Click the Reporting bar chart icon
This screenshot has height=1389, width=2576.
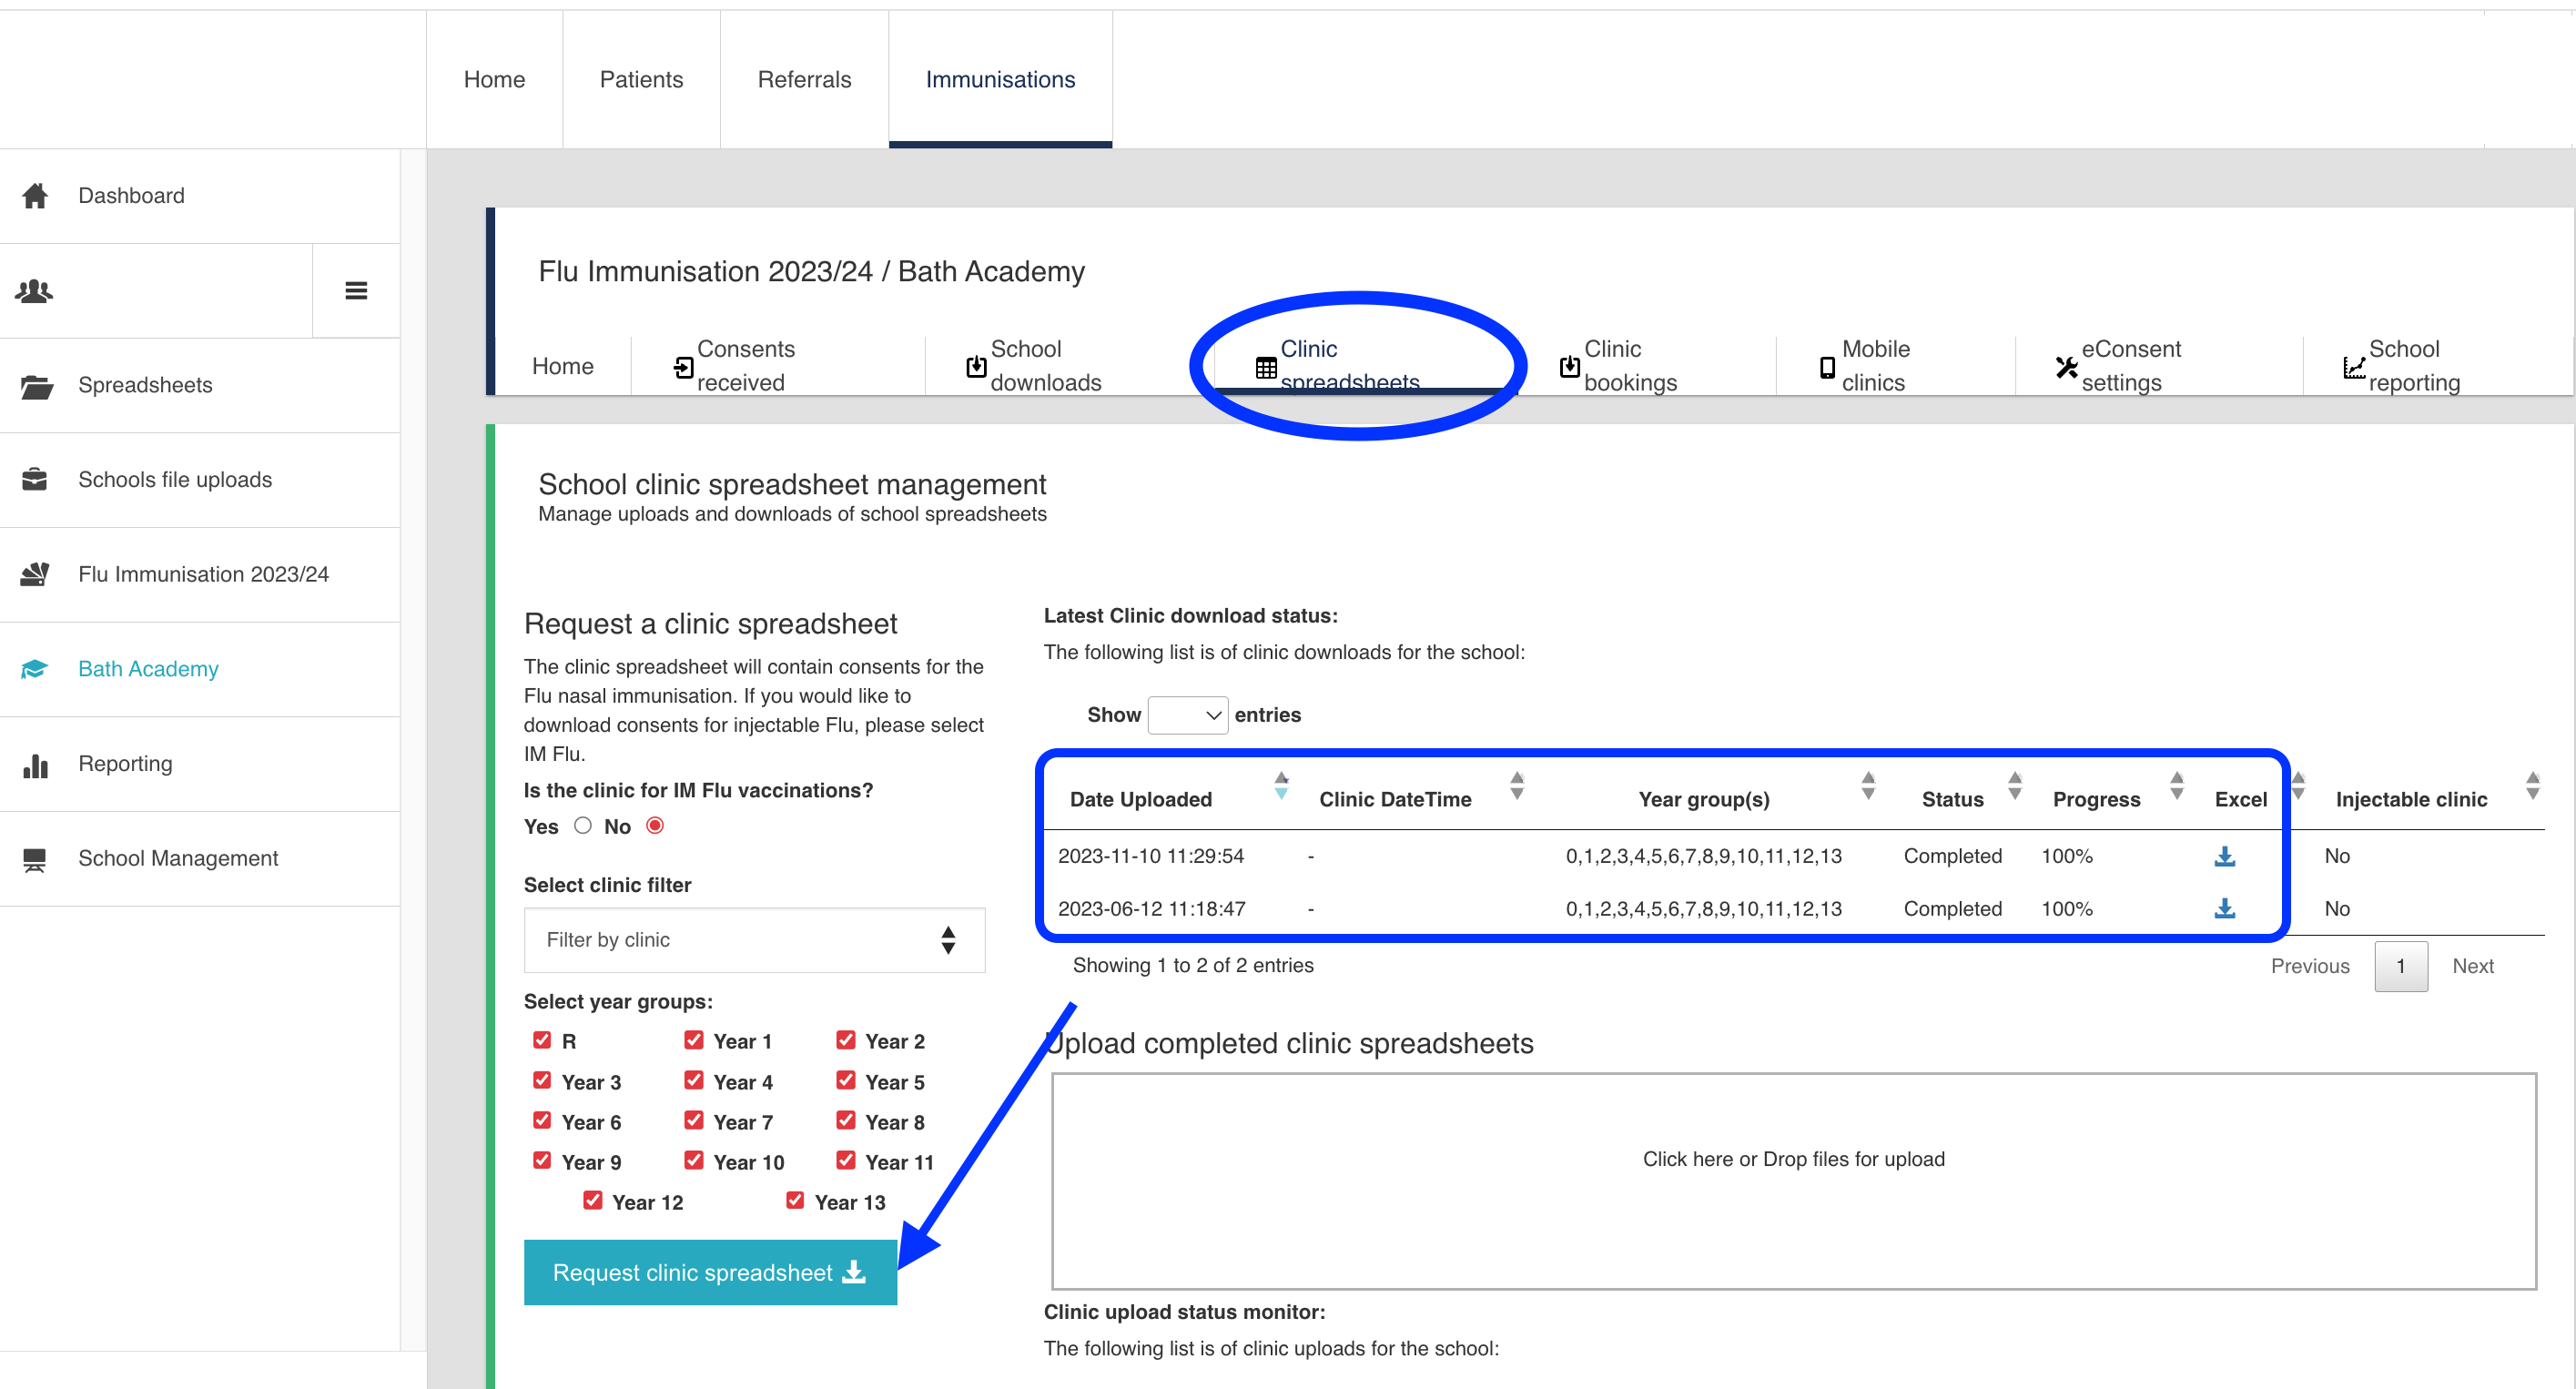pyautogui.click(x=35, y=765)
